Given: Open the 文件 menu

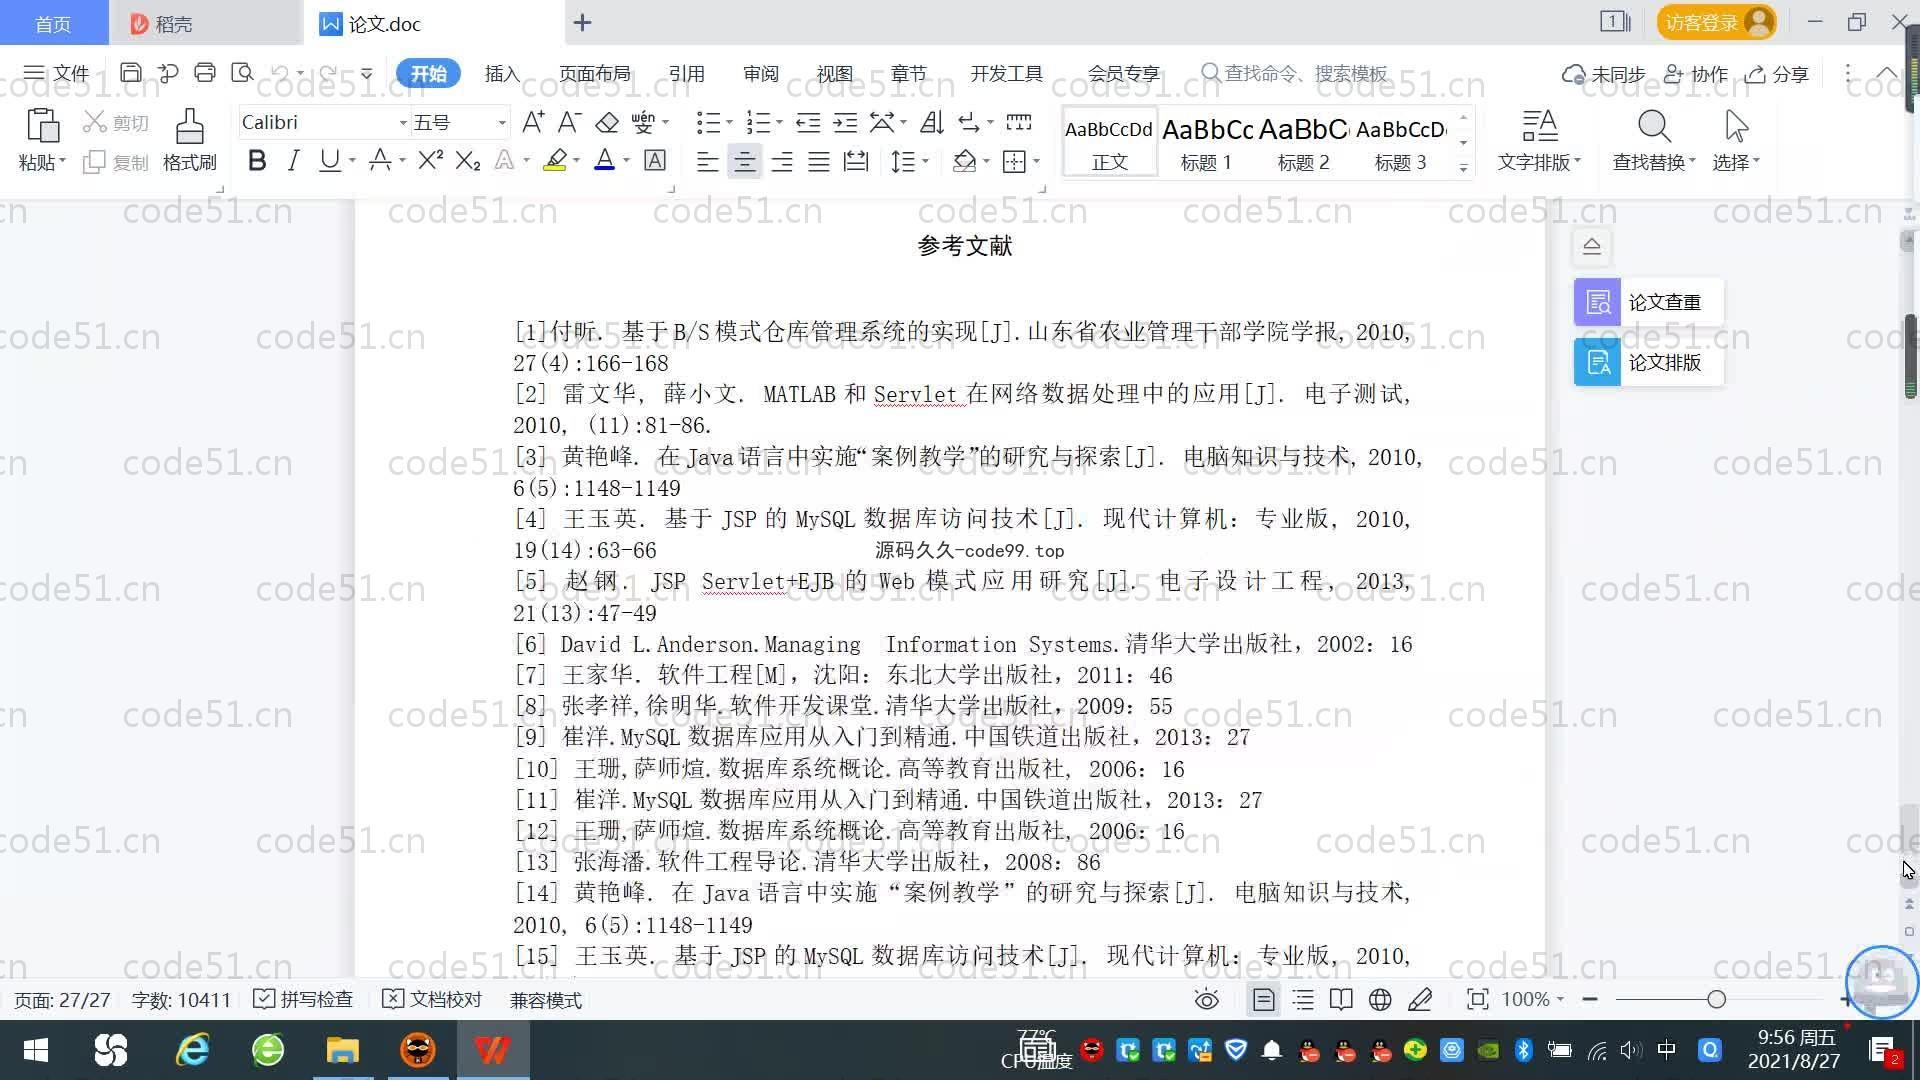Looking at the screenshot, I should [x=57, y=73].
